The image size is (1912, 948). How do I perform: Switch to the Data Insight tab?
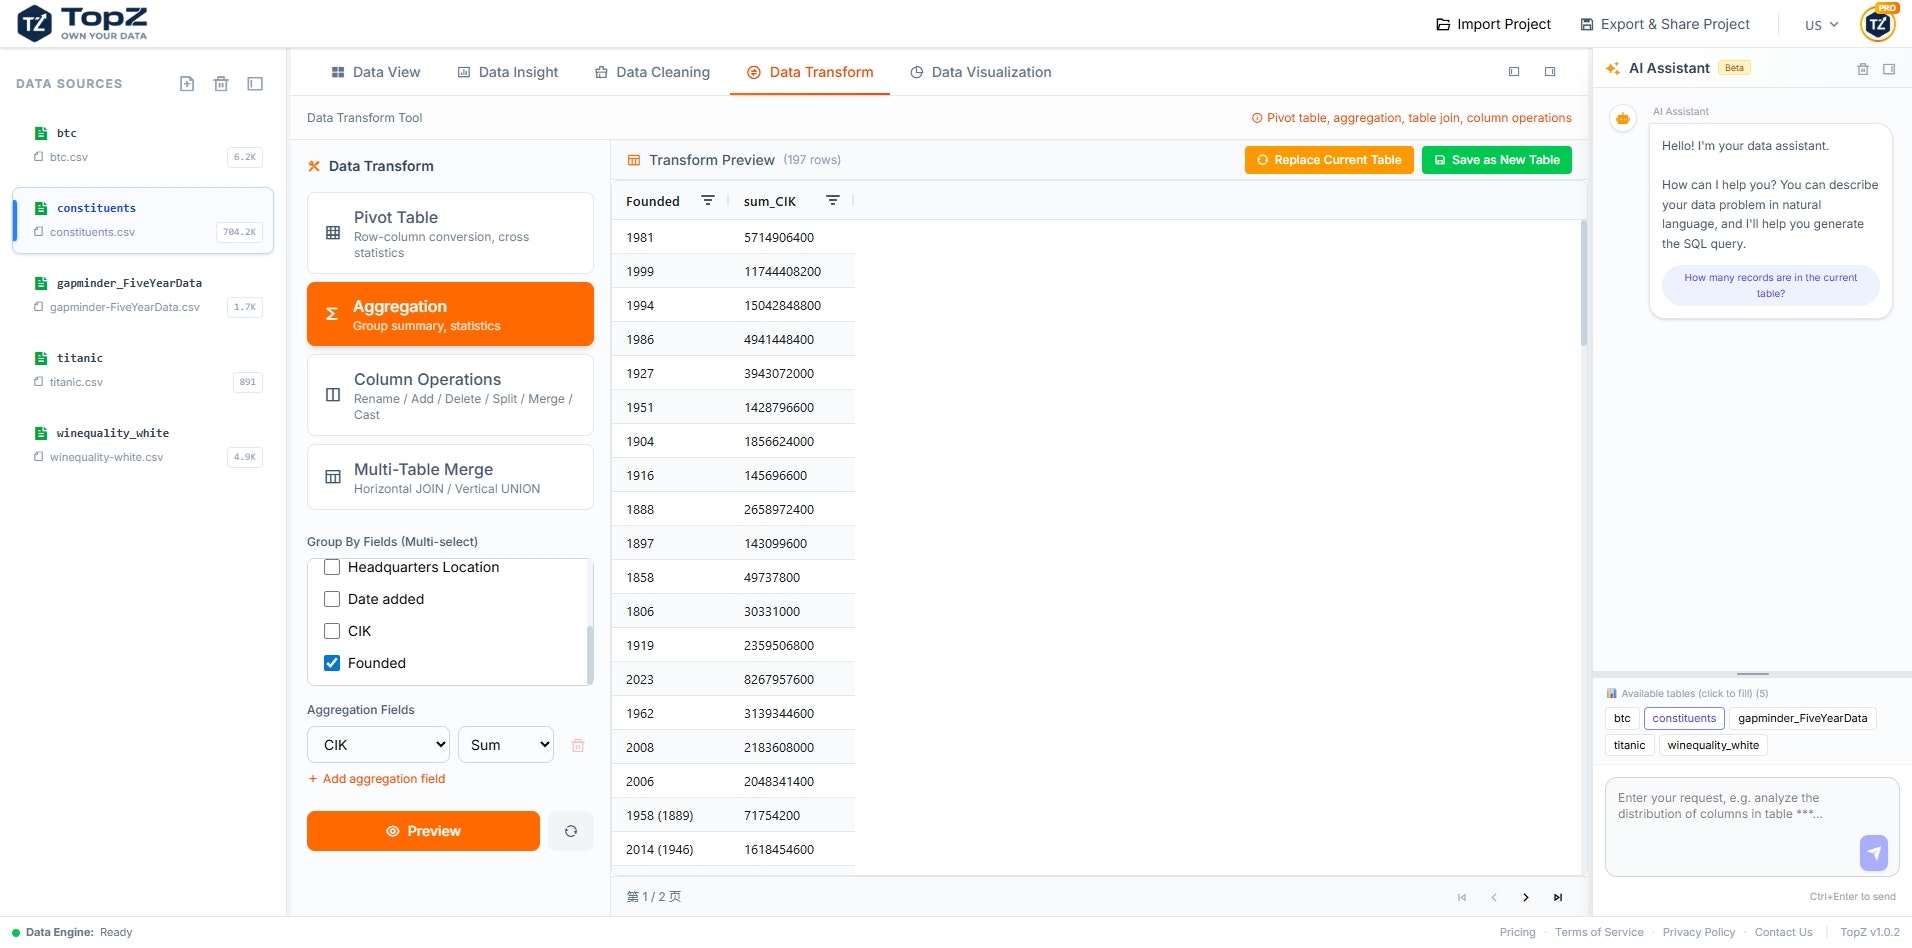[x=508, y=72]
